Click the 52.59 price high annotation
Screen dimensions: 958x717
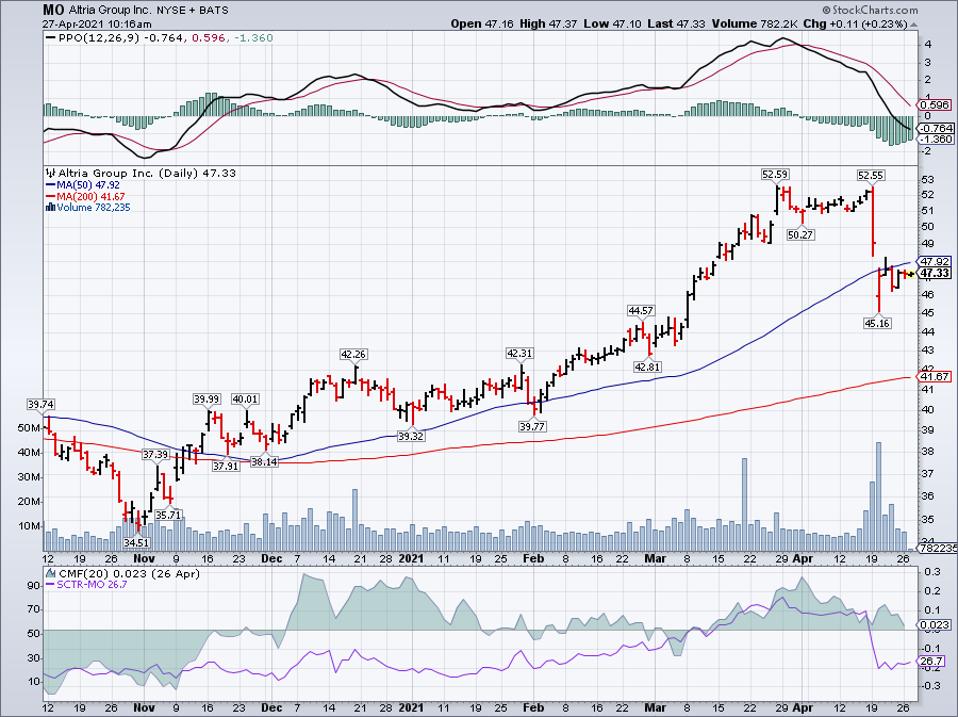[775, 175]
